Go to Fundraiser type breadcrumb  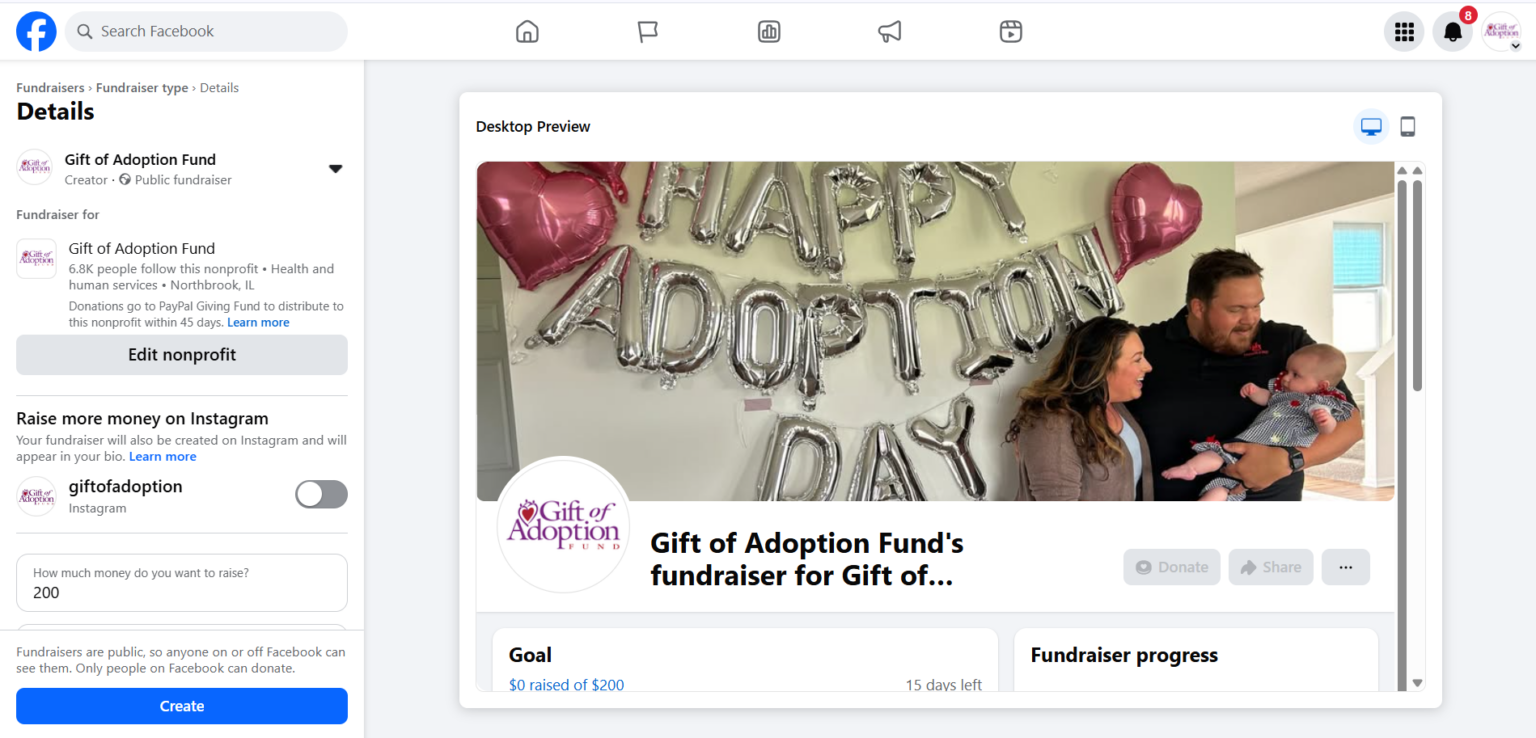coord(142,88)
